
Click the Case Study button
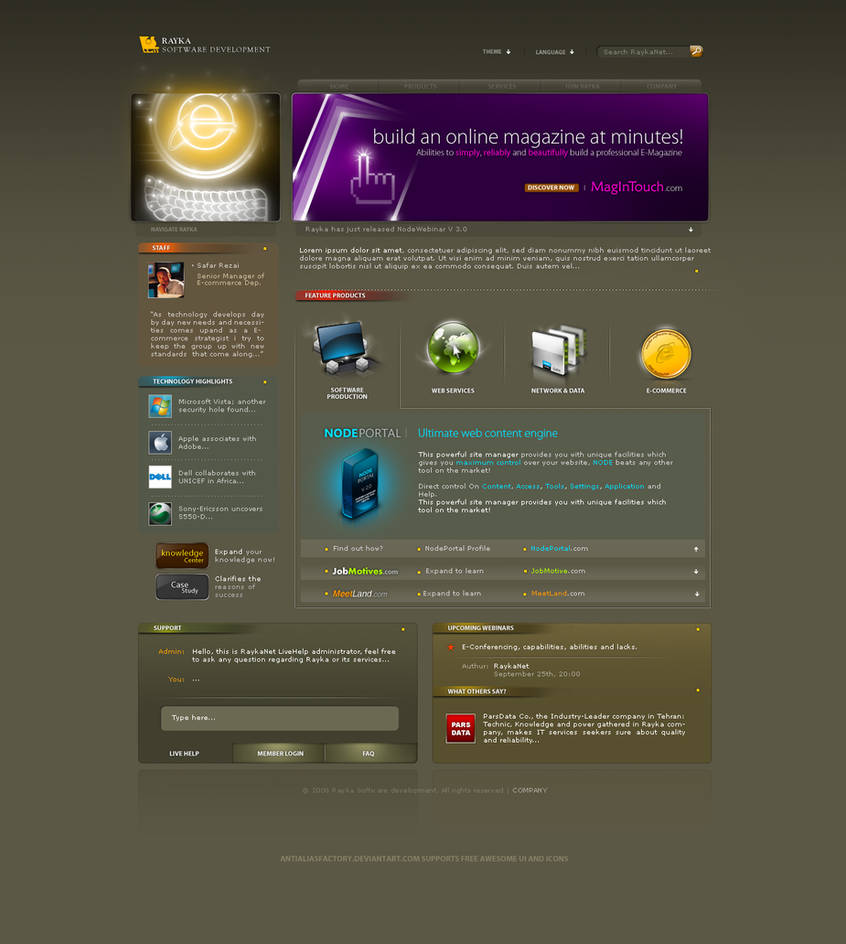(182, 587)
